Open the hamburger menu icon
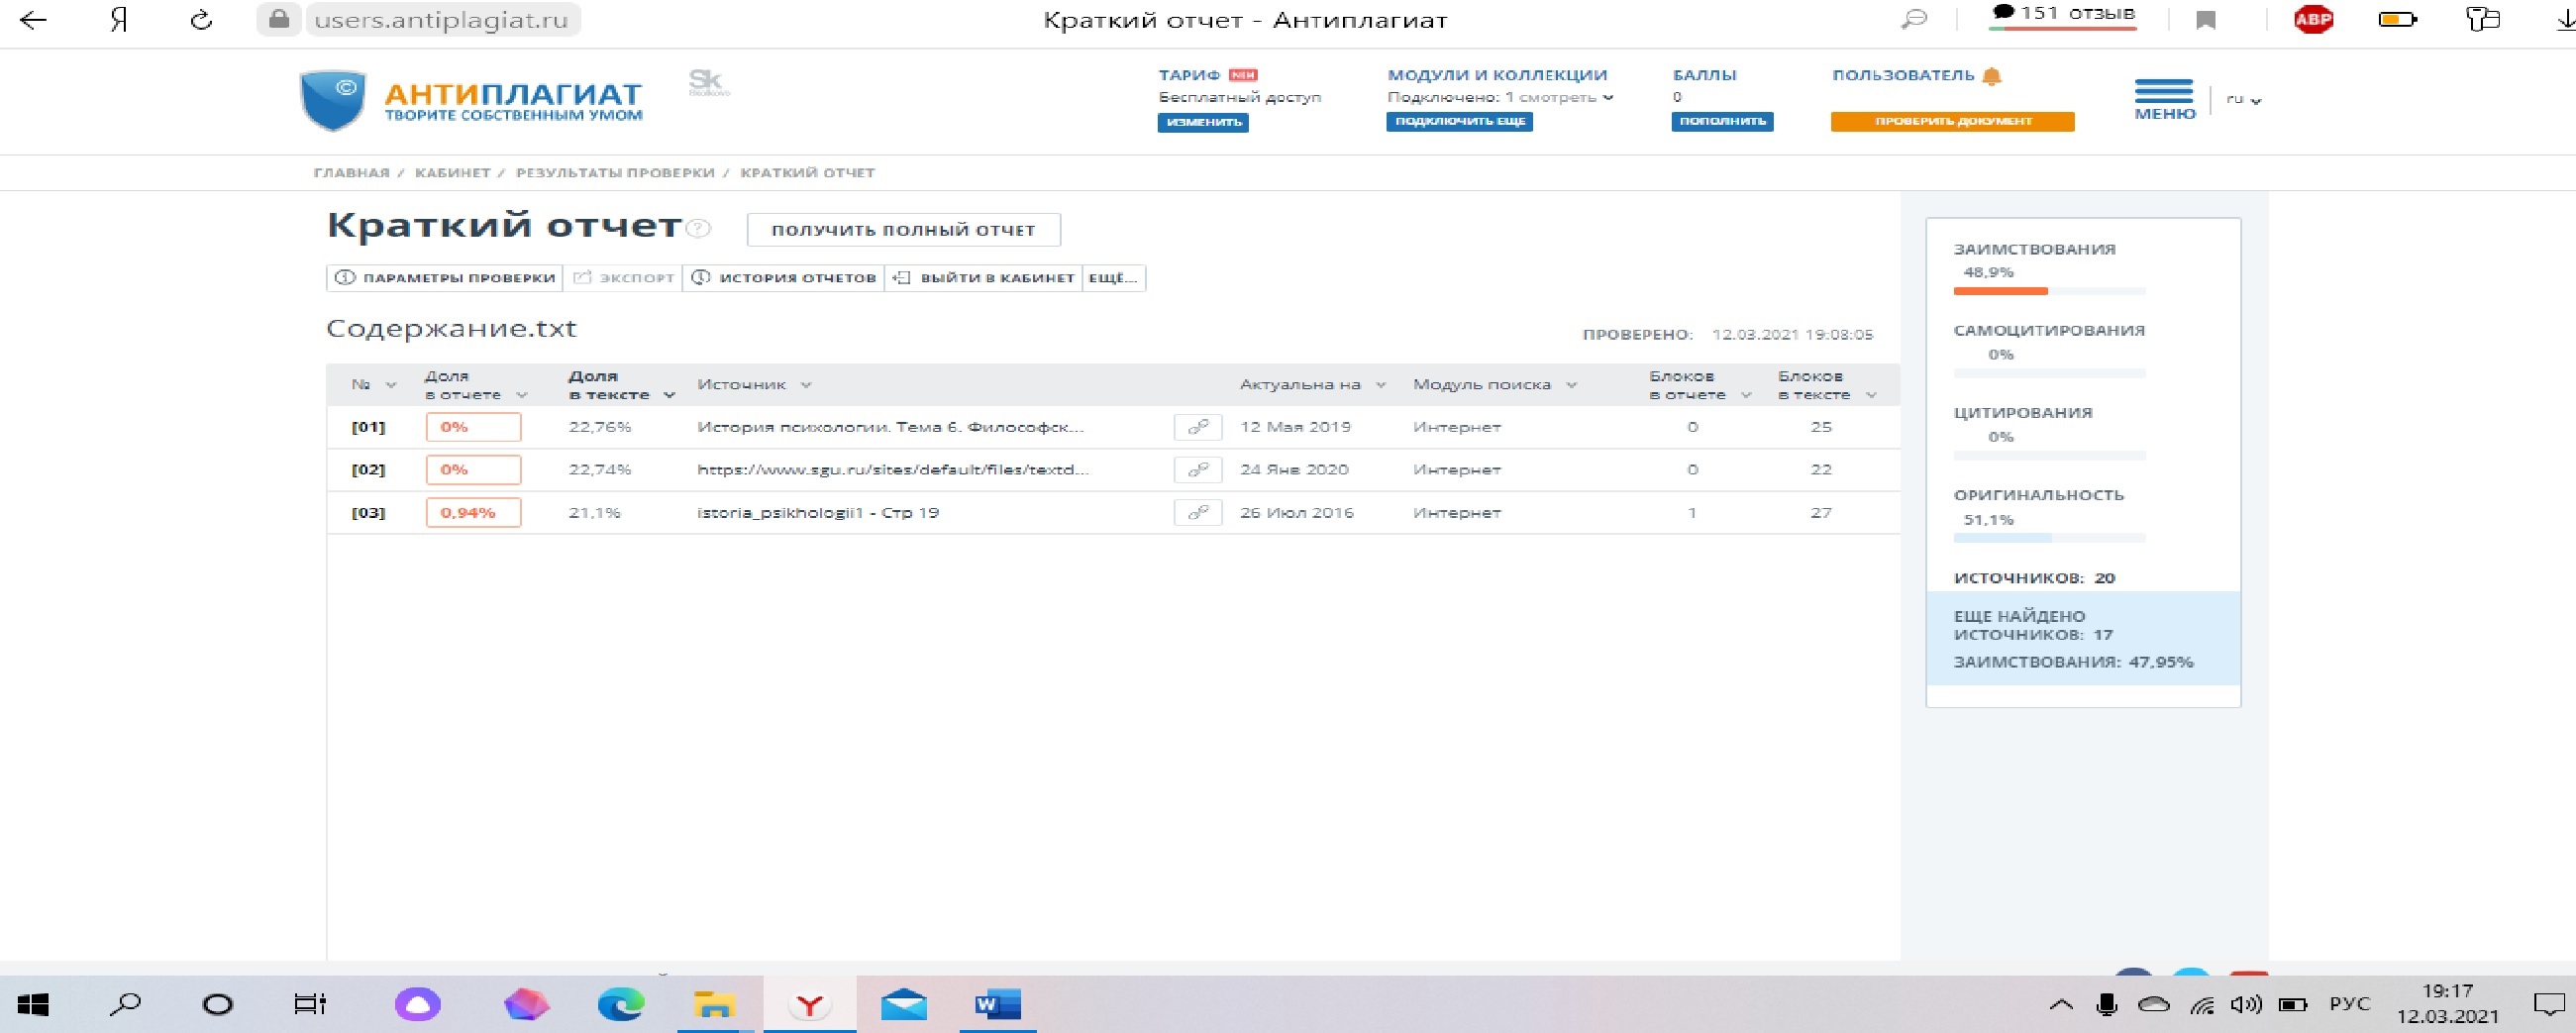The width and height of the screenshot is (2576, 1033). coord(2163,92)
